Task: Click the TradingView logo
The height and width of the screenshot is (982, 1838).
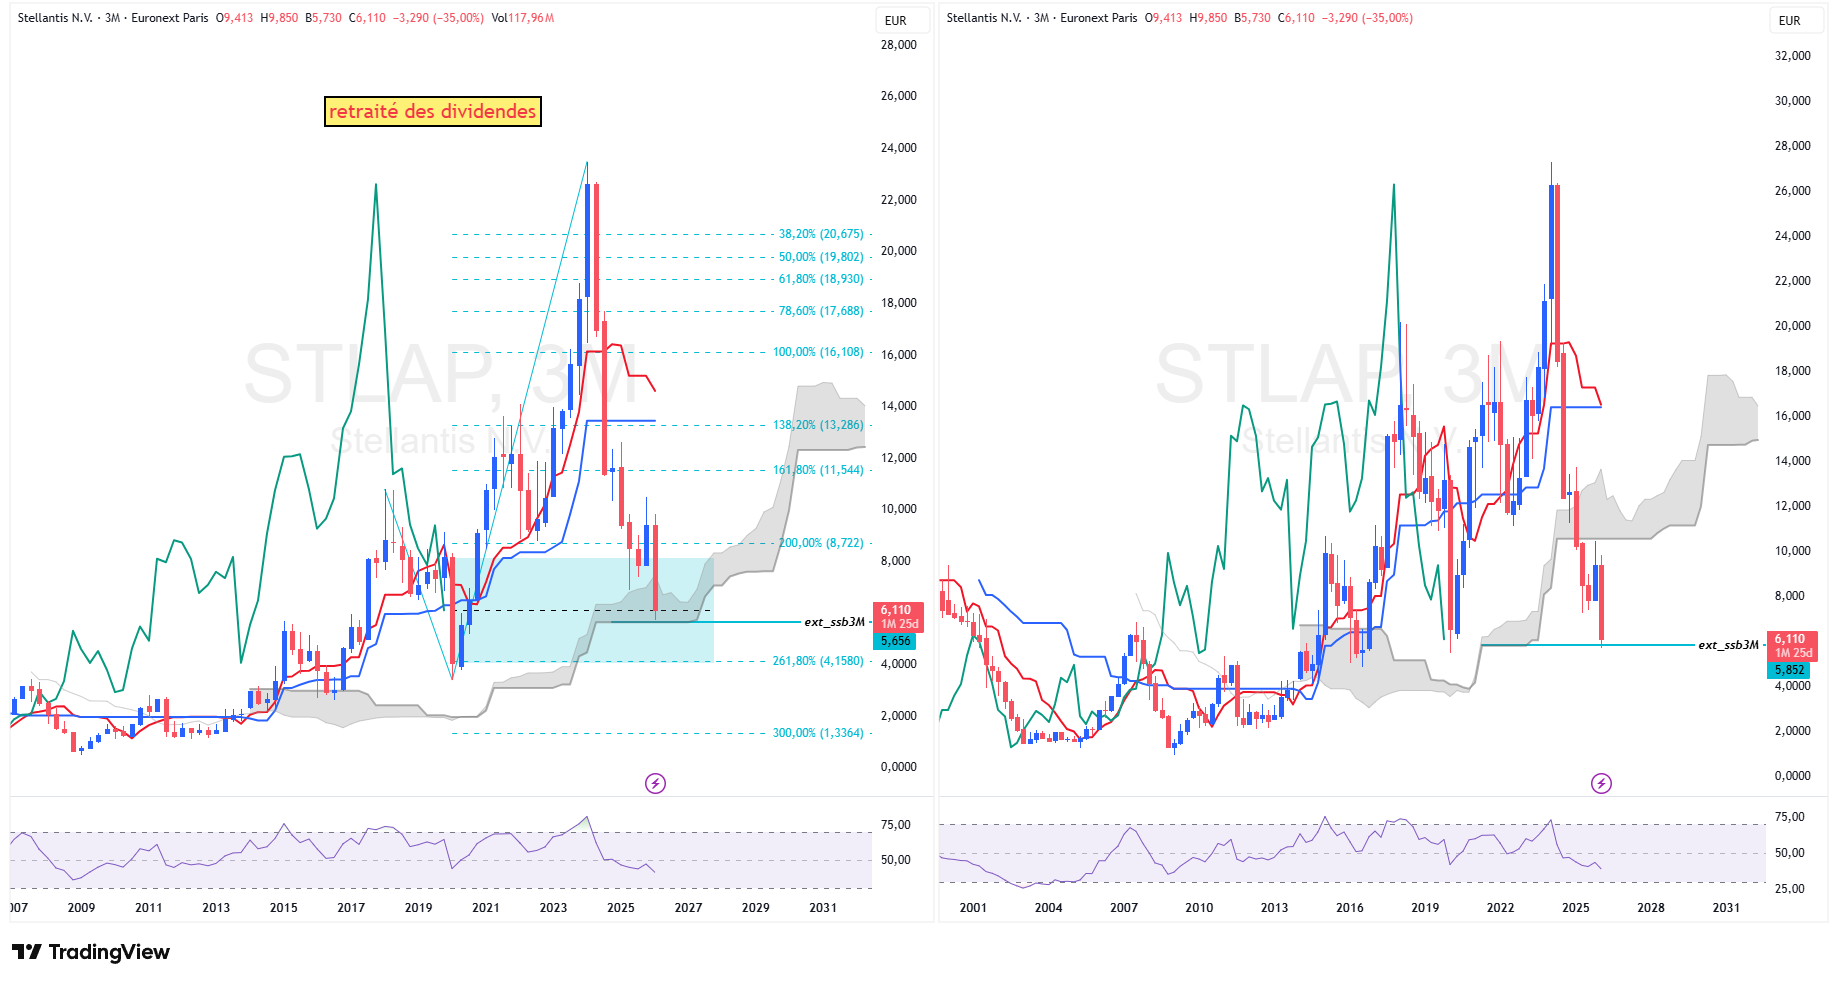Action: click(x=91, y=952)
